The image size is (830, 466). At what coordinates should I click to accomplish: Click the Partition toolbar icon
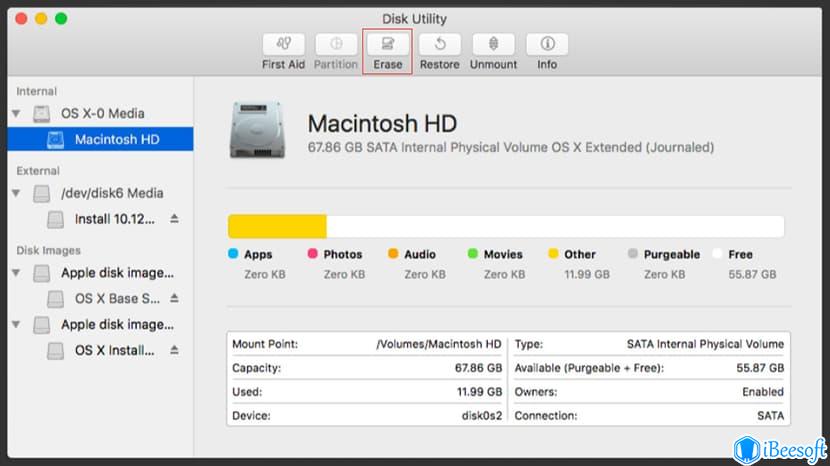(x=336, y=44)
